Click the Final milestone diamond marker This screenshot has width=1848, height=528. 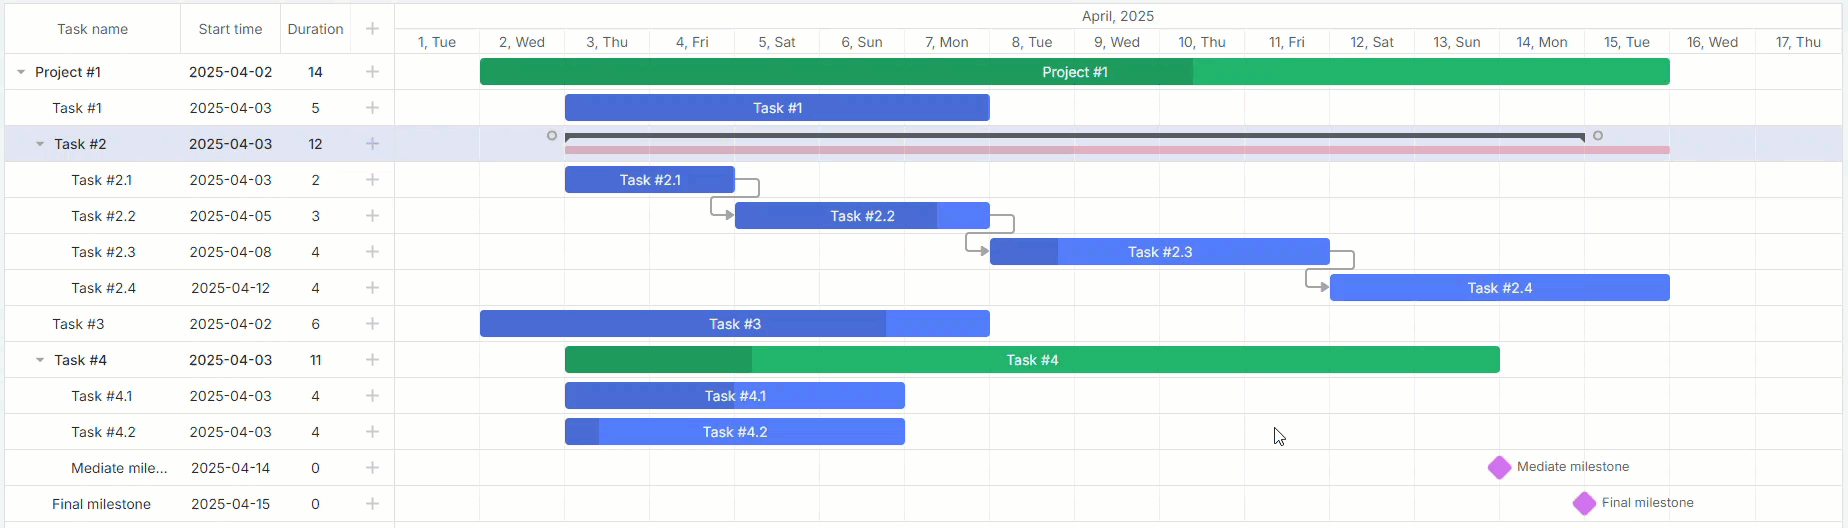click(x=1584, y=503)
